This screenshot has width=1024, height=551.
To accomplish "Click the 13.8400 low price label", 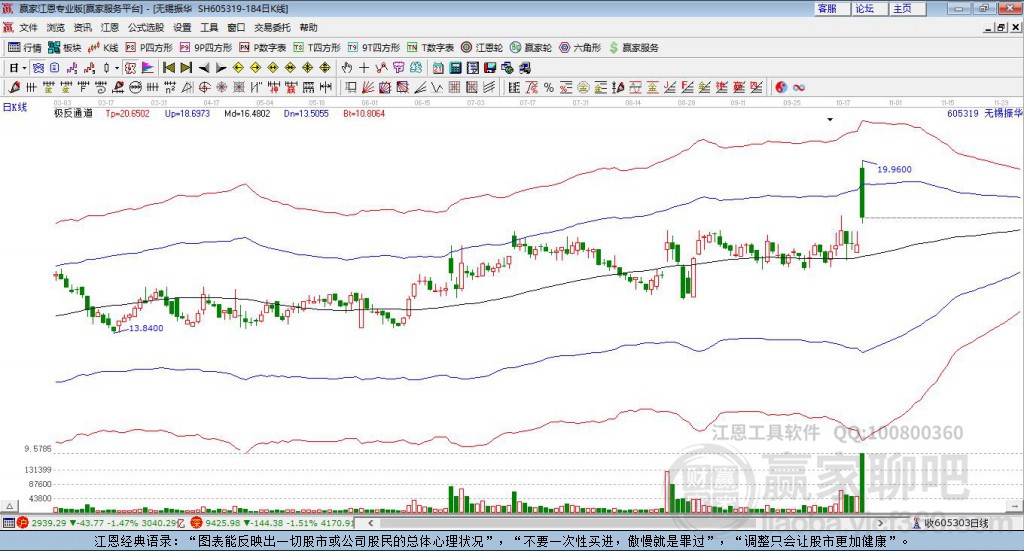I will 146,328.
